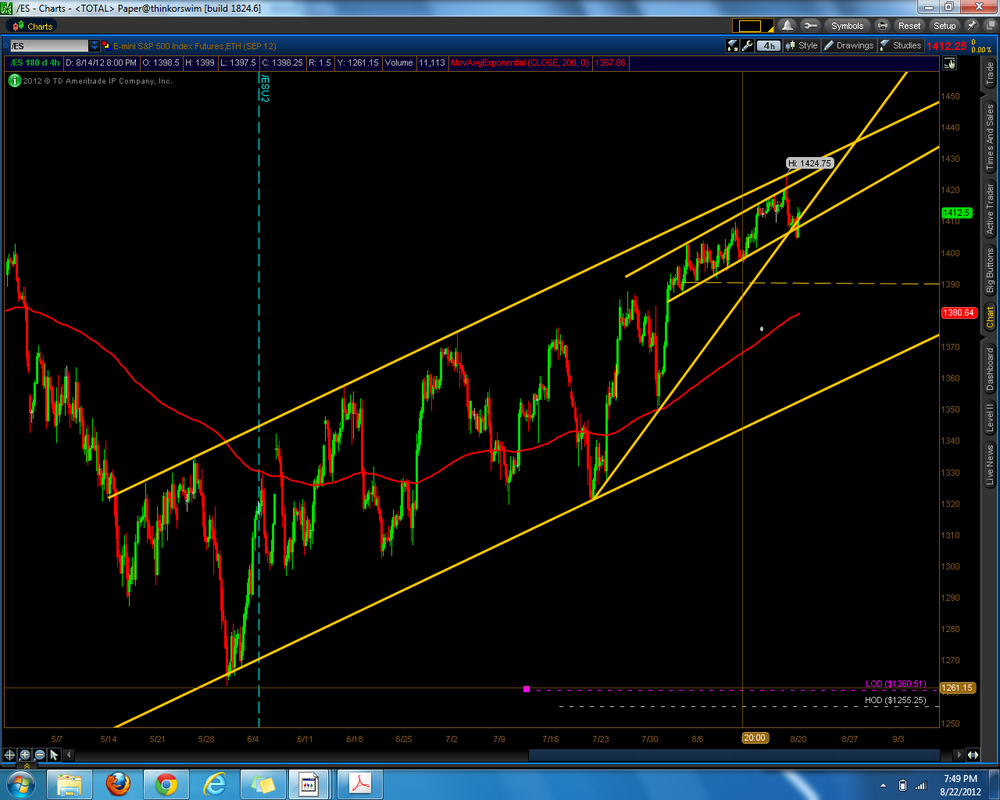The width and height of the screenshot is (1000, 800).
Task: Select the crosshair pan tool
Action: tap(10, 755)
